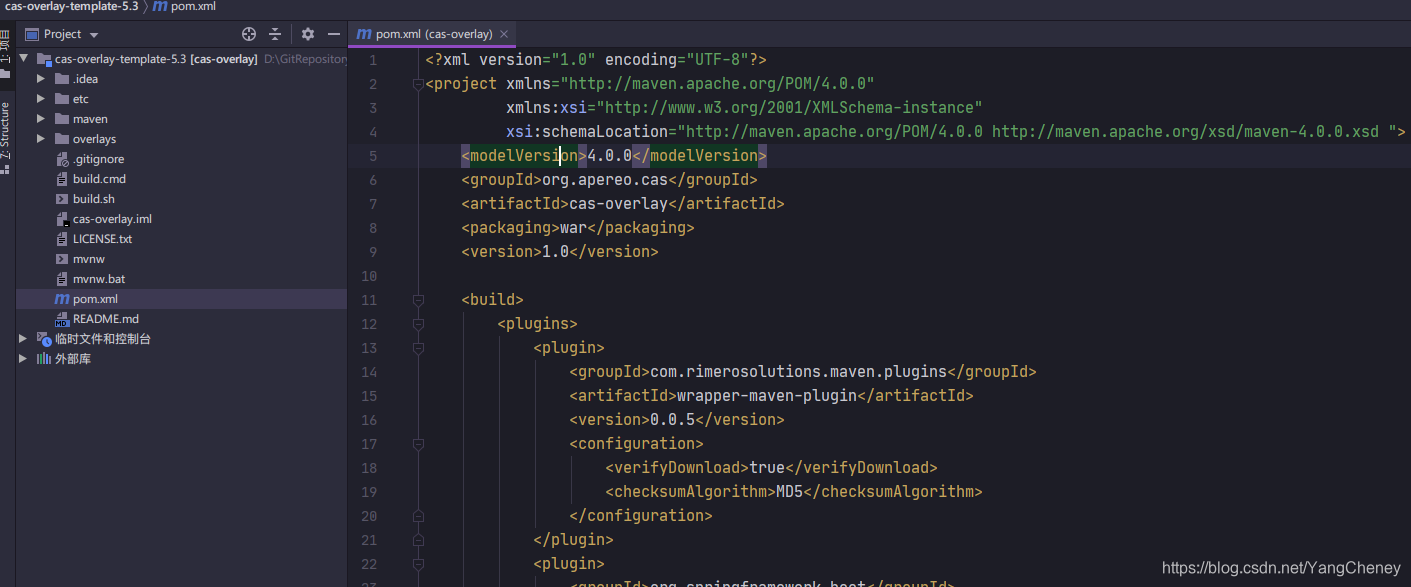Click the LICENSE.txt file icon

tap(62, 239)
